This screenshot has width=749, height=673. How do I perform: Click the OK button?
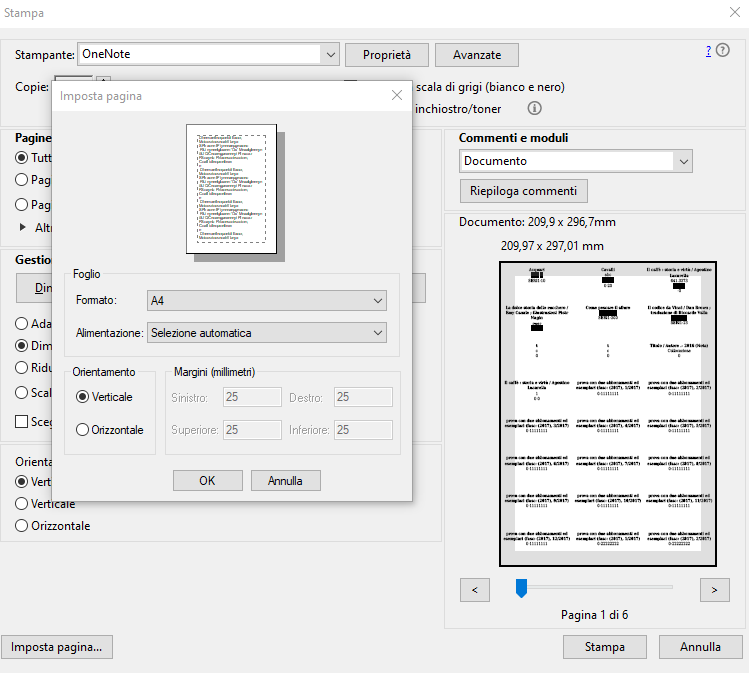coord(207,480)
